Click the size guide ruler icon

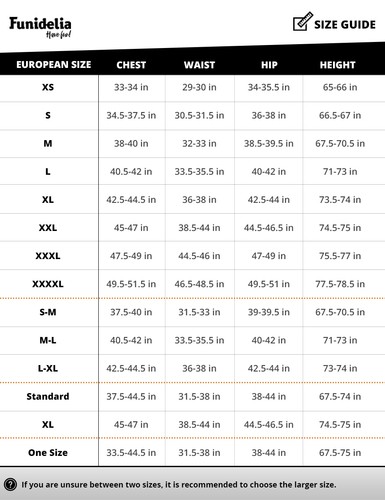click(303, 22)
